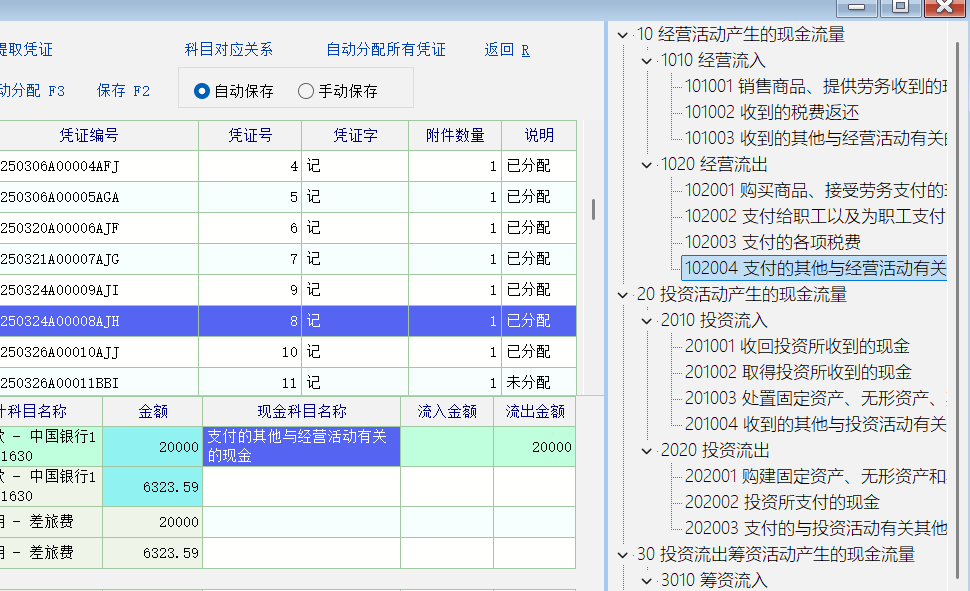This screenshot has height=591, width=970.
Task: Select the 自动保存 radio button
Action: pos(202,92)
